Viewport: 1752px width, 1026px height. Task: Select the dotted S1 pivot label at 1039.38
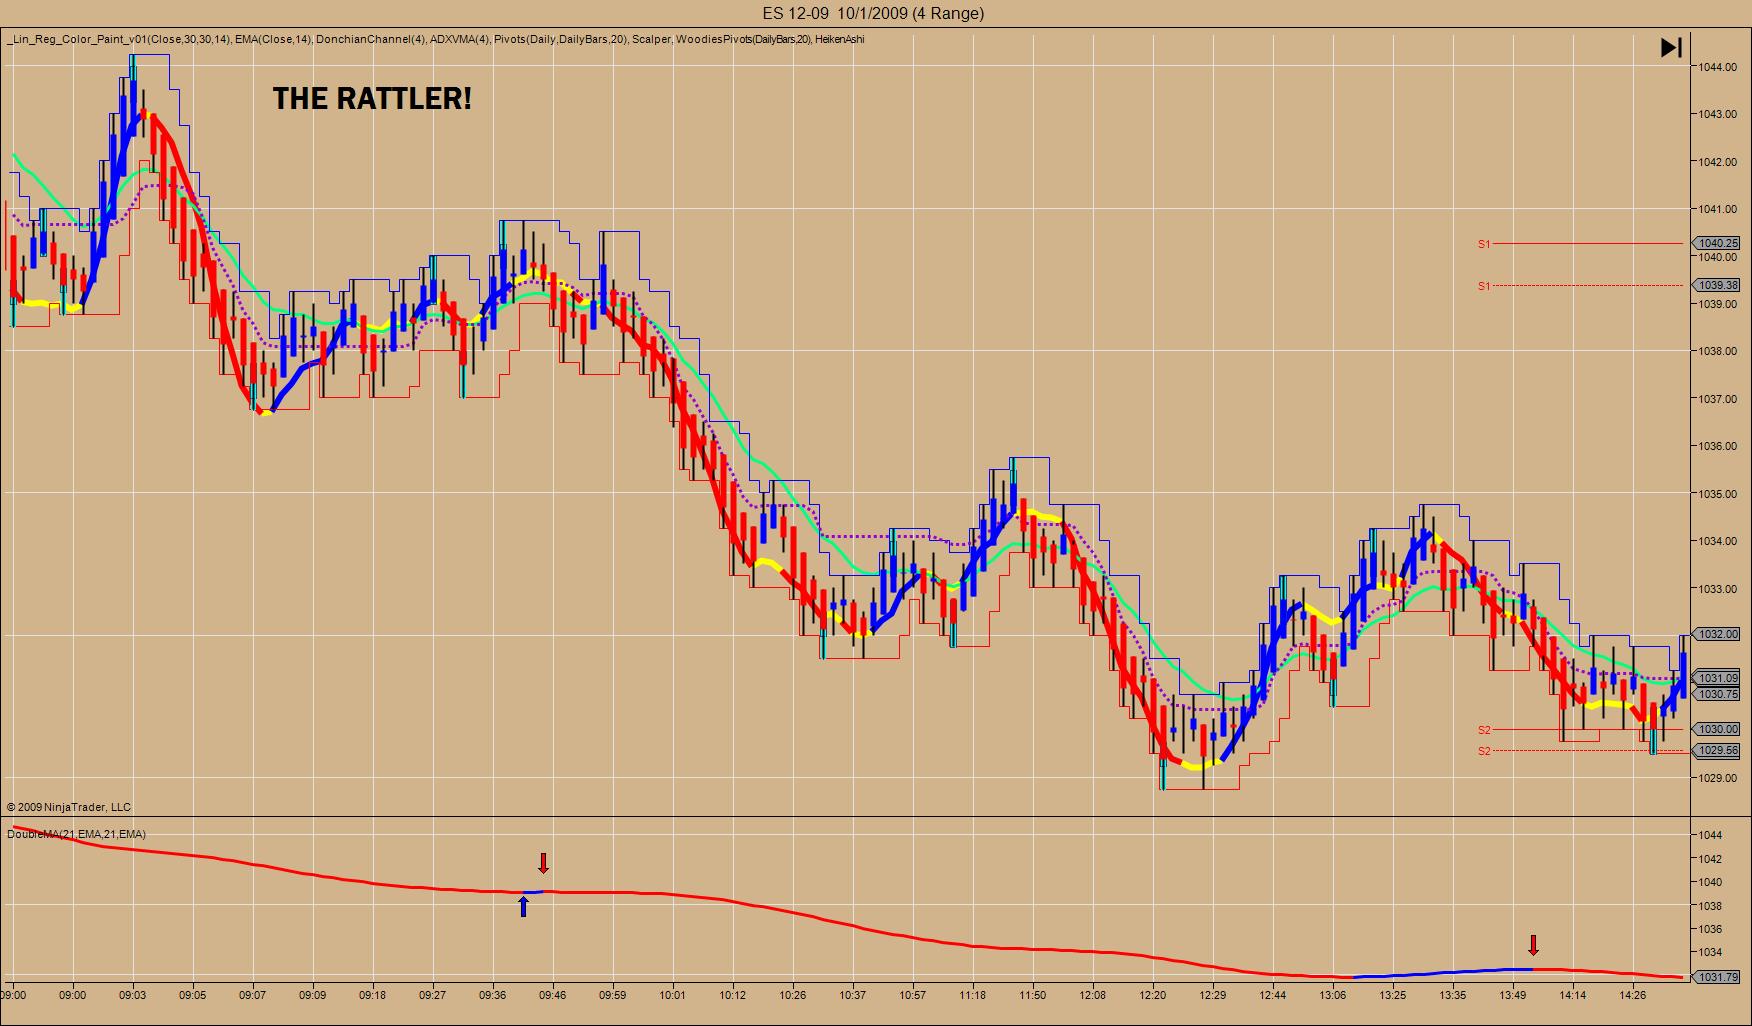(1484, 286)
